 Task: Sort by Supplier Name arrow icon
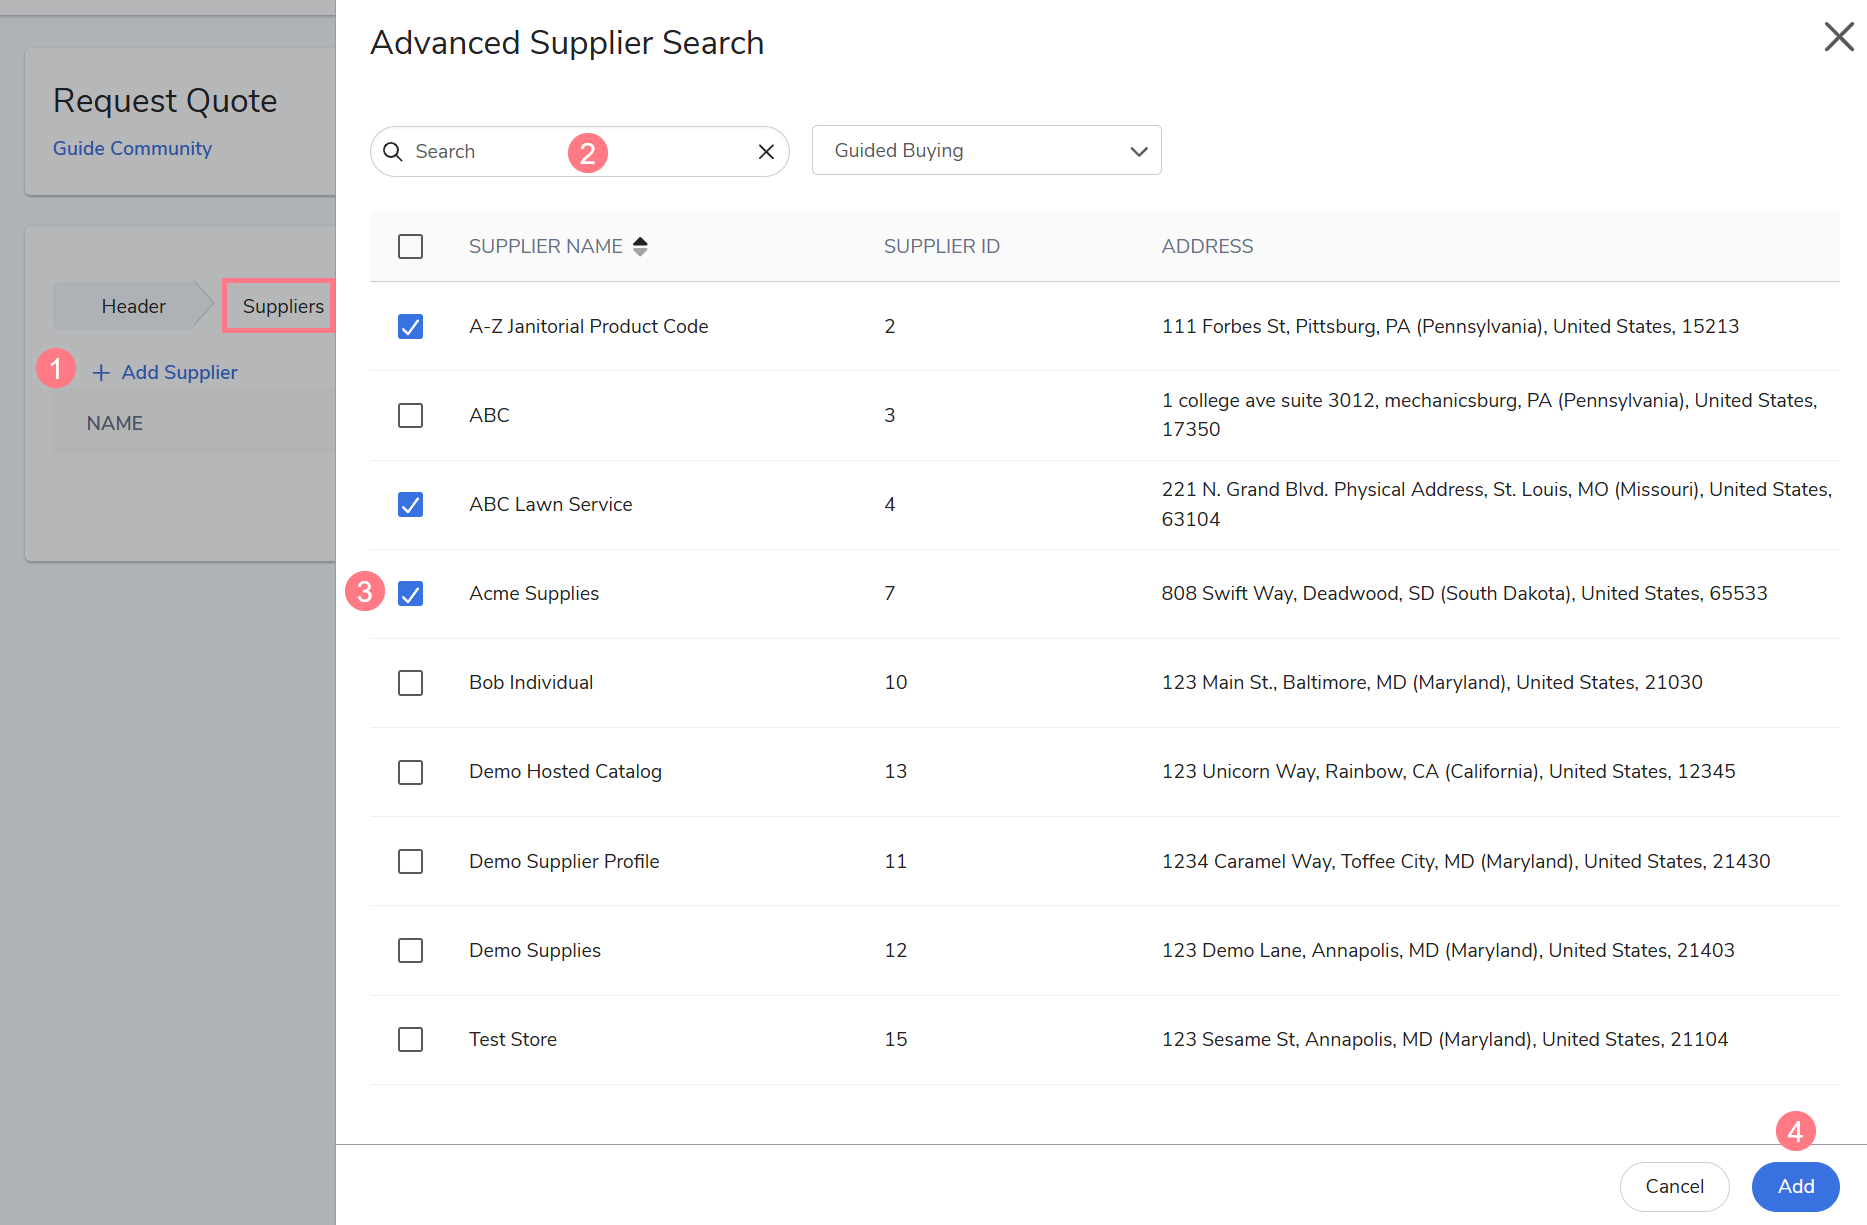640,246
